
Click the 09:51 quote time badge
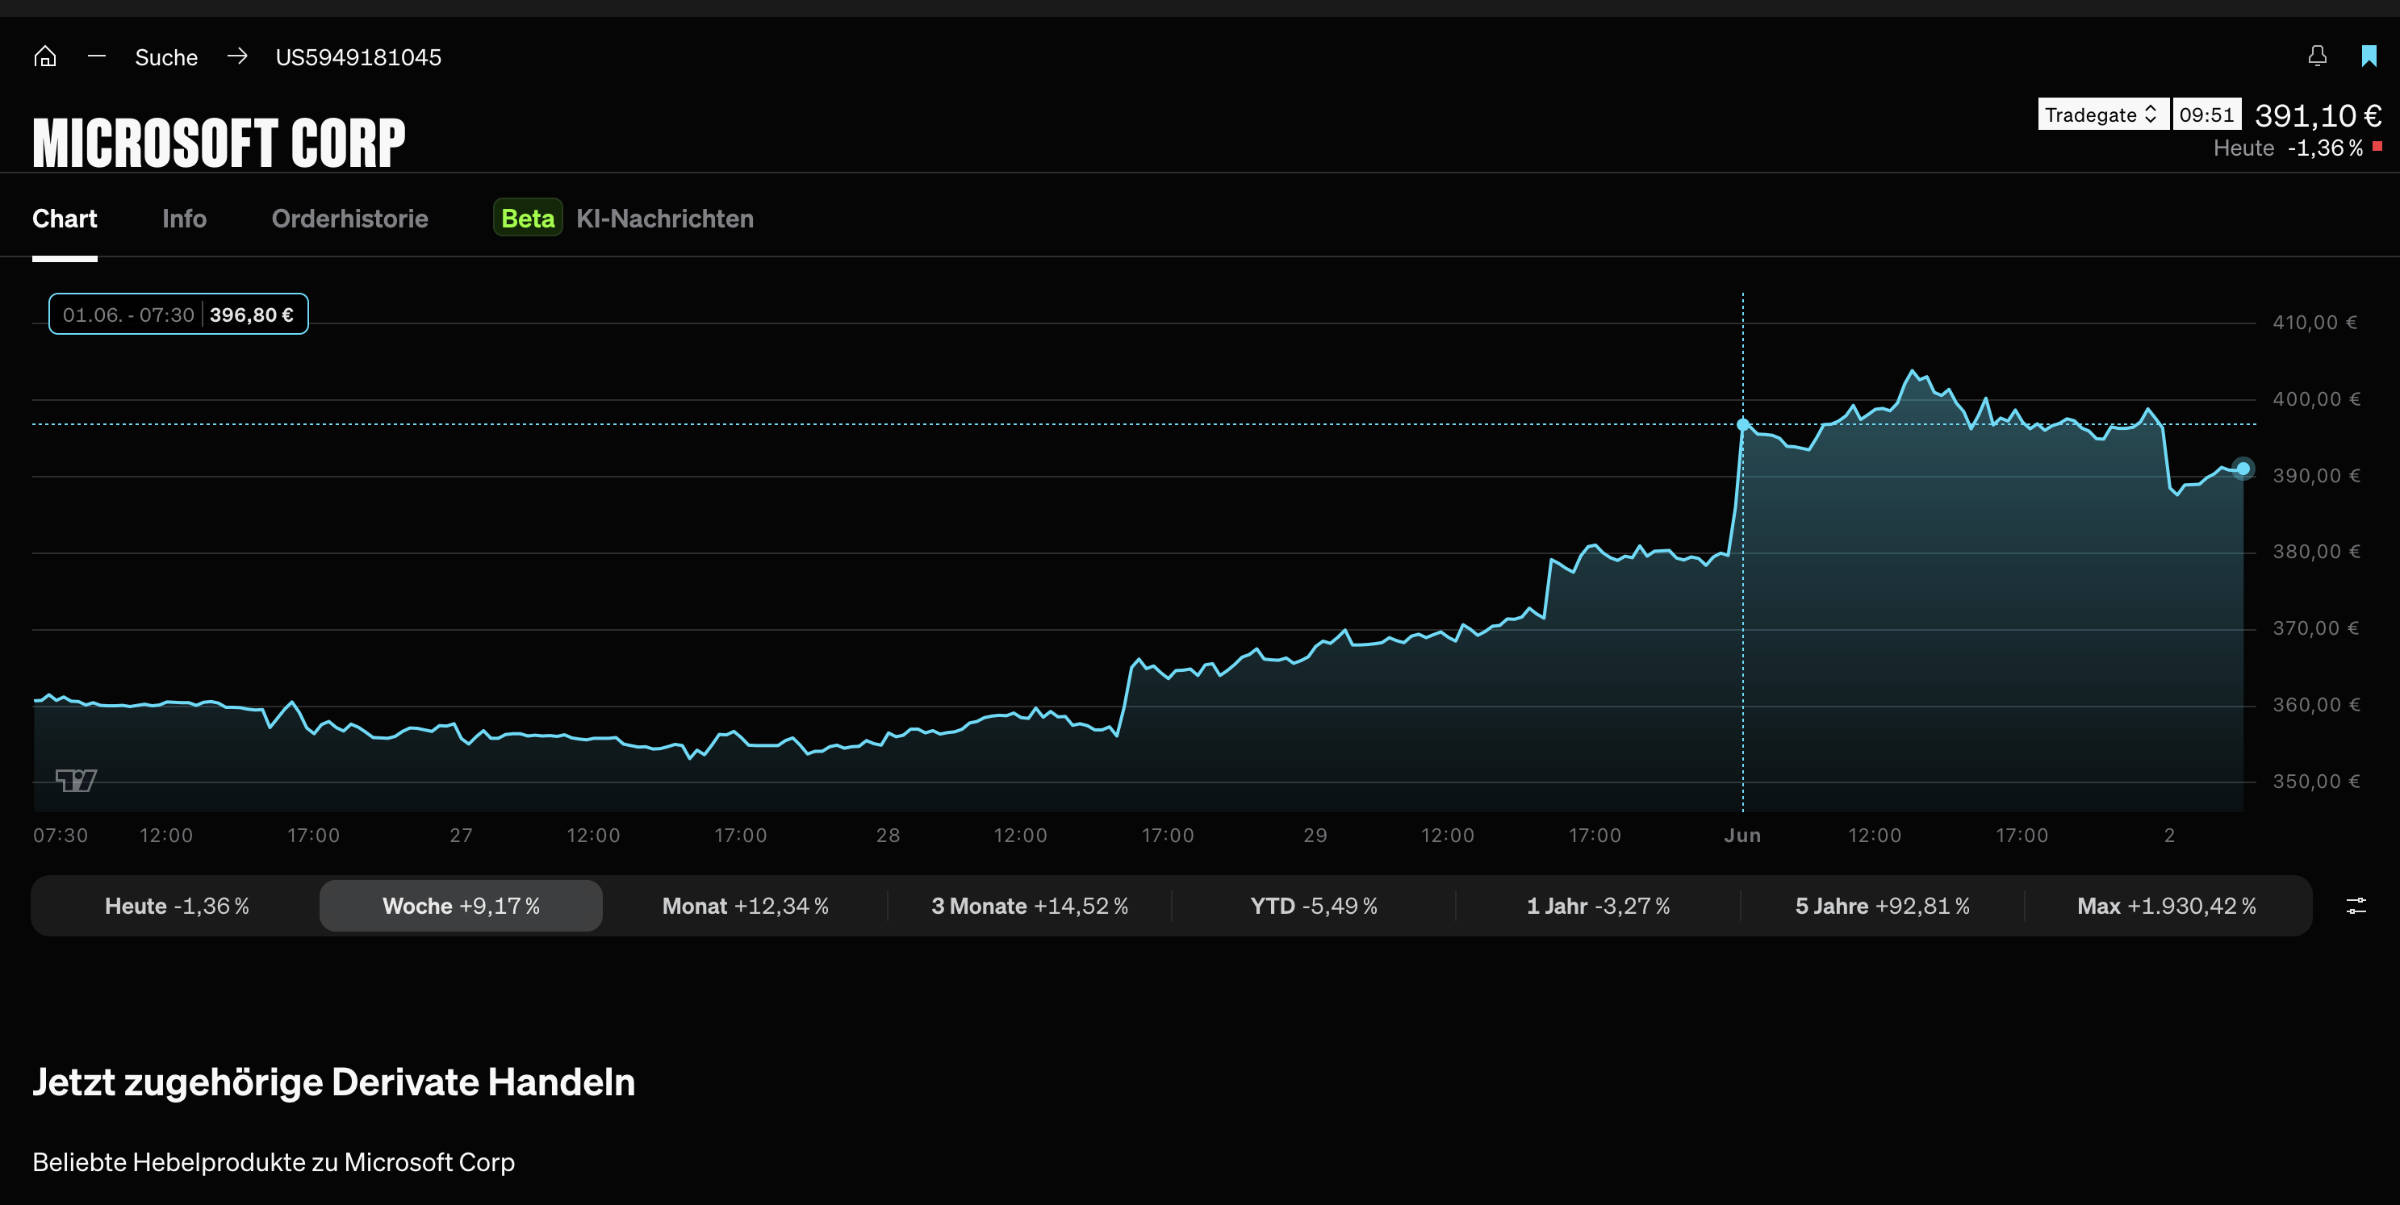[x=2207, y=114]
